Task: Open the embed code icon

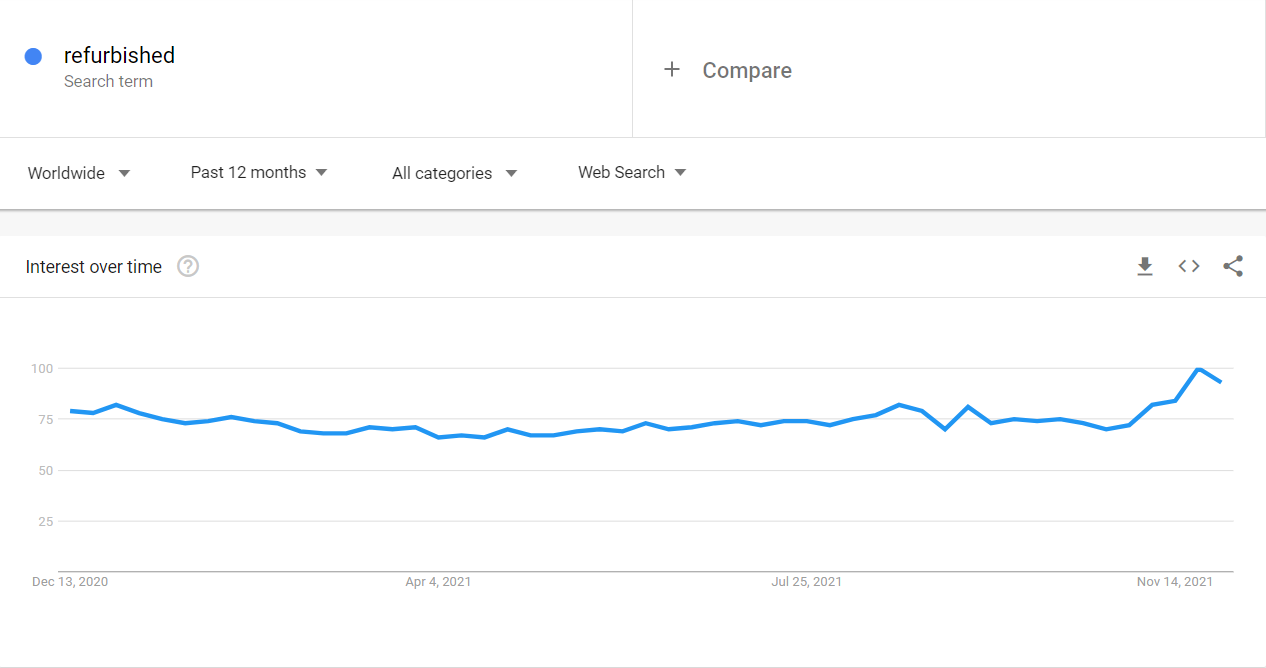Action: pos(1189,266)
